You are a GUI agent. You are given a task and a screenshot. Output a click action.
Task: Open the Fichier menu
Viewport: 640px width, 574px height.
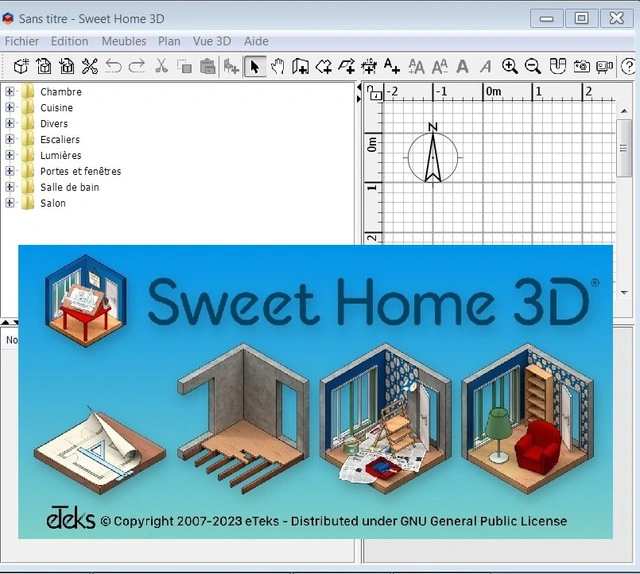[22, 41]
